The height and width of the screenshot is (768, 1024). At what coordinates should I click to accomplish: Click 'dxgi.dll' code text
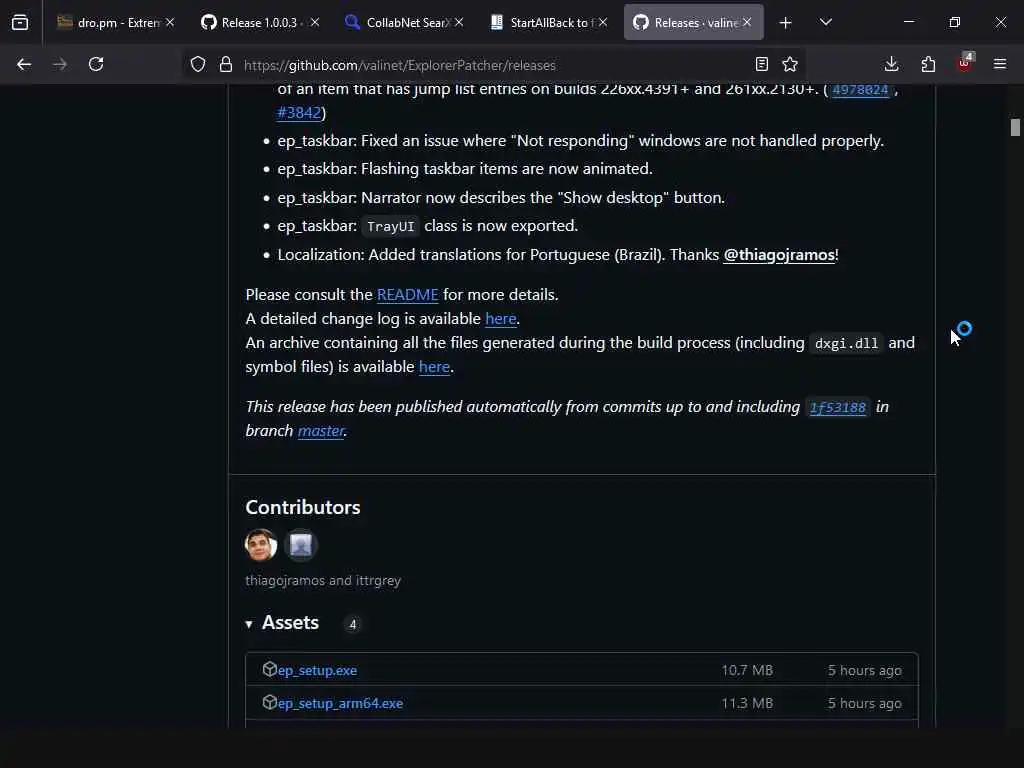point(846,344)
